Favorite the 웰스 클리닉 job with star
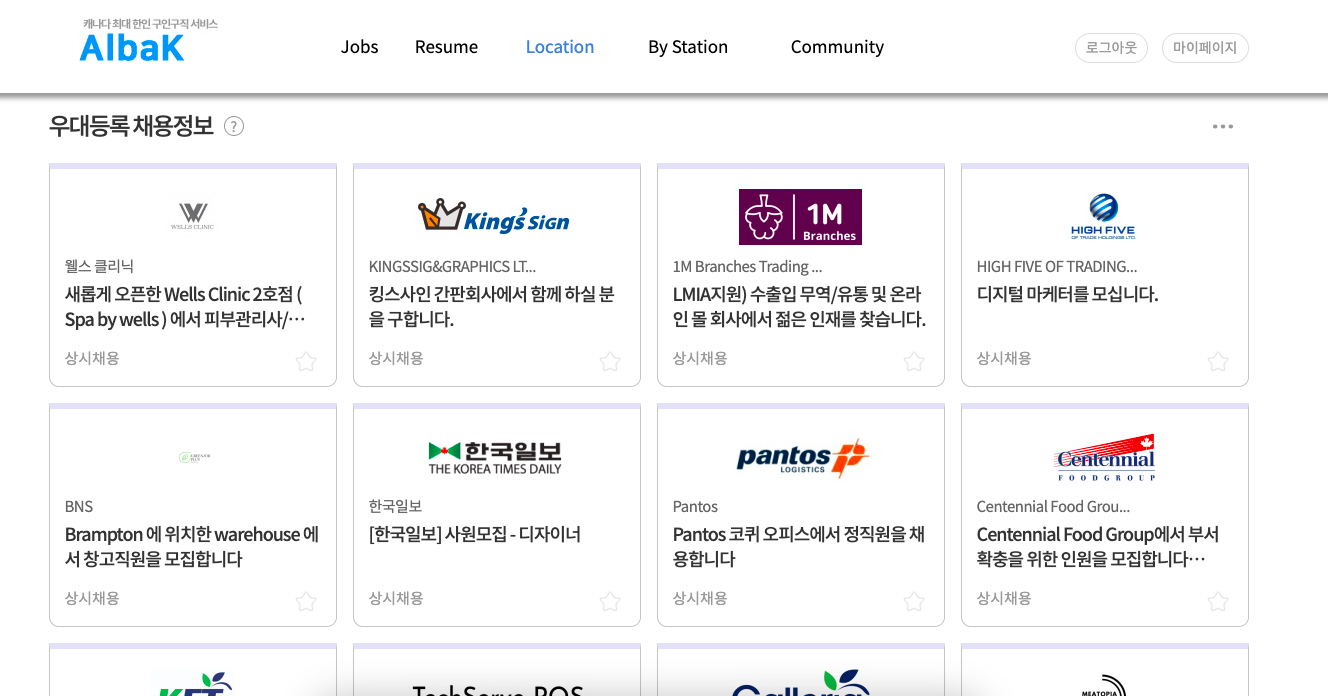 pos(306,361)
